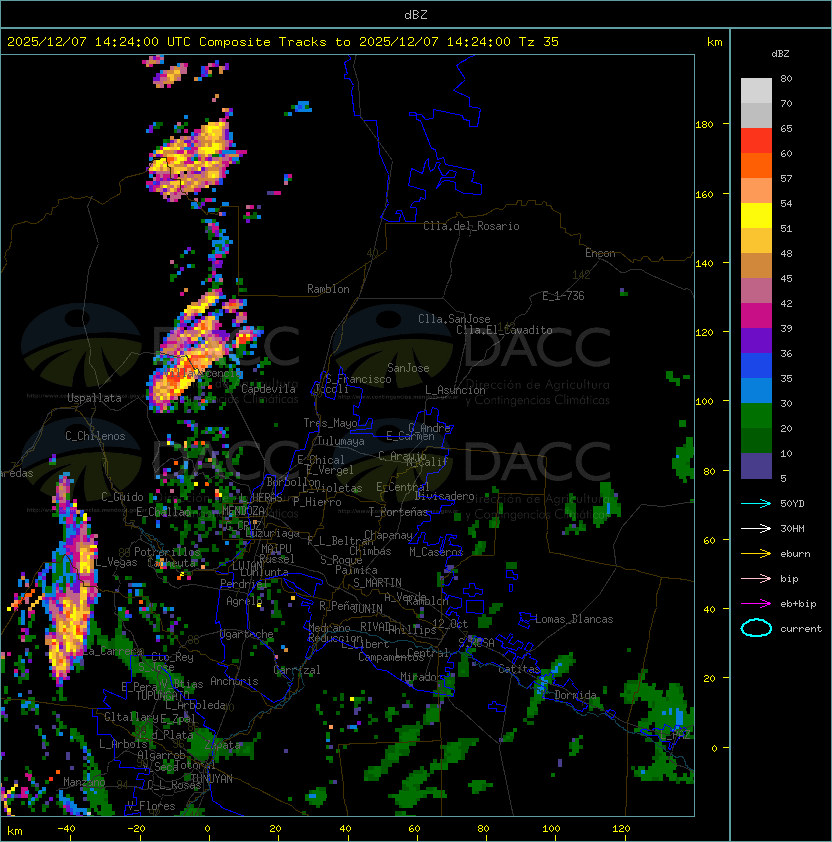Pick the gold 48-51 dBZ swatch

pyautogui.click(x=756, y=241)
